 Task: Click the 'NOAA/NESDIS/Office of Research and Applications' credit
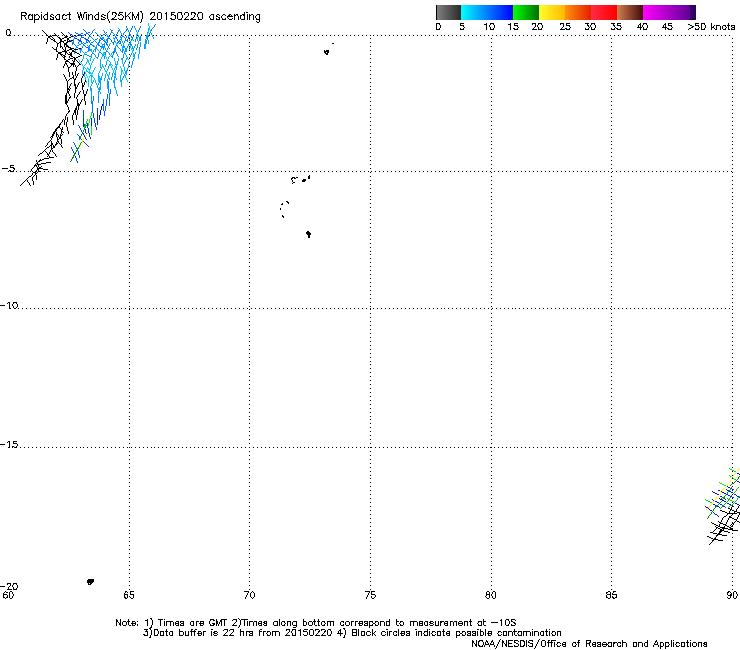coord(589,644)
